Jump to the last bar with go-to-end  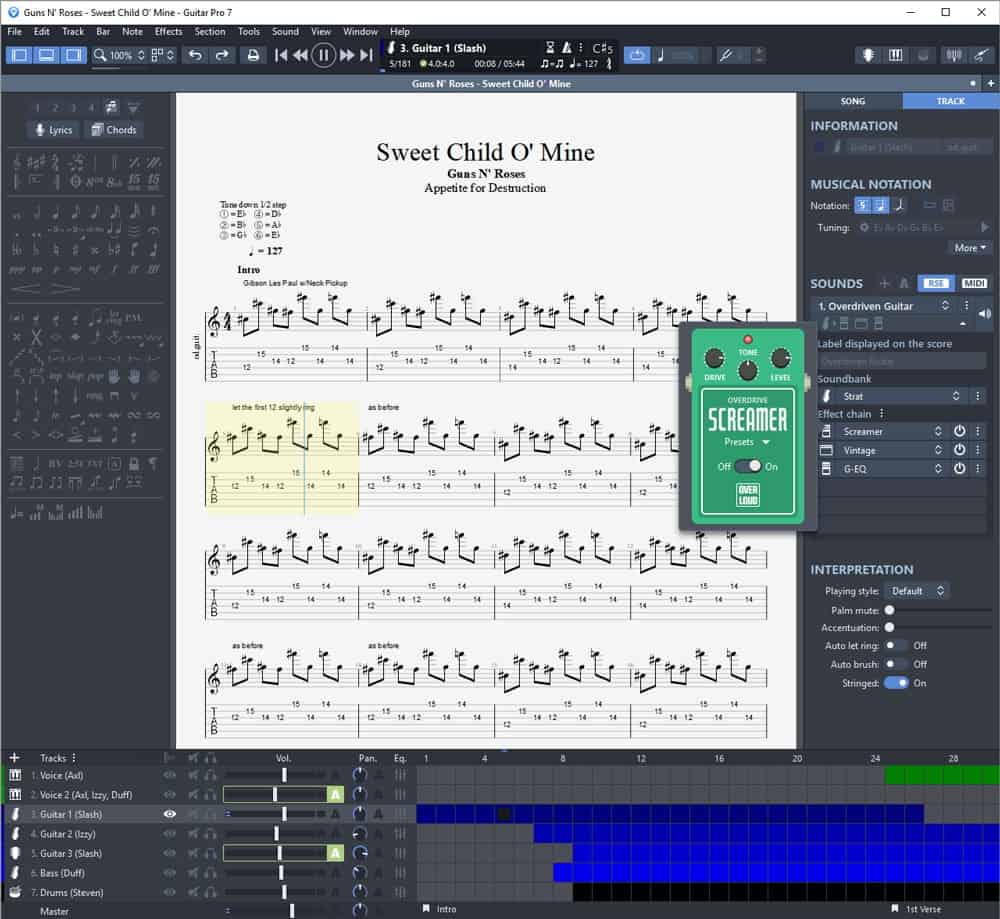[x=366, y=55]
